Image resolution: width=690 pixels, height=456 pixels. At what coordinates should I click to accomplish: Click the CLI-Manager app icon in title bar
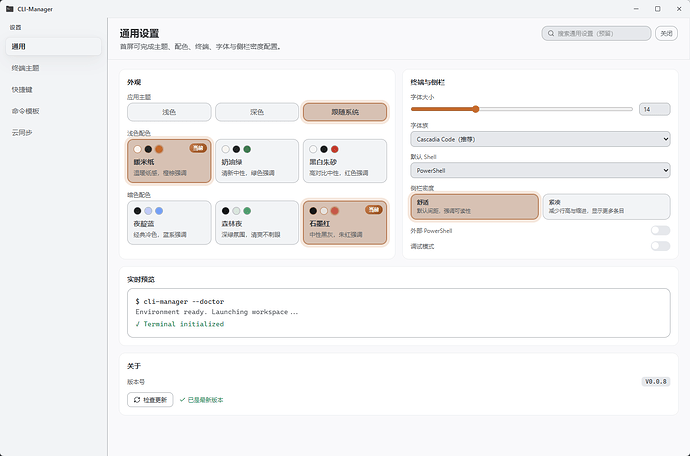pyautogui.click(x=9, y=9)
